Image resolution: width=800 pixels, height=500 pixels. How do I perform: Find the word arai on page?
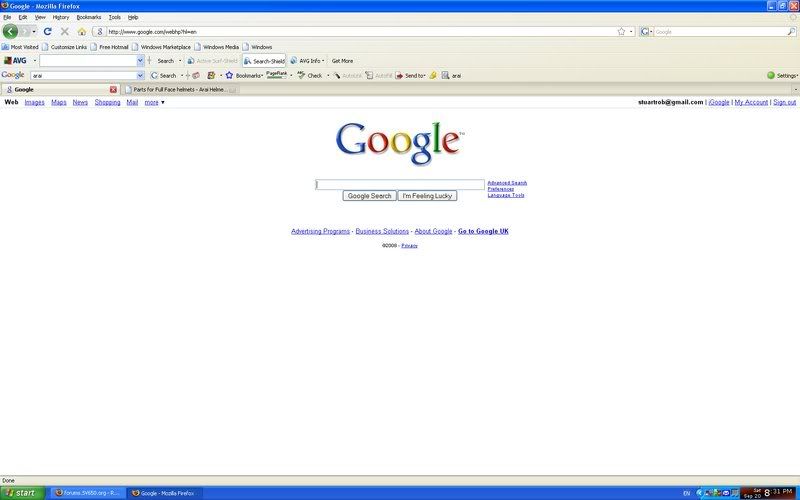[x=451, y=76]
